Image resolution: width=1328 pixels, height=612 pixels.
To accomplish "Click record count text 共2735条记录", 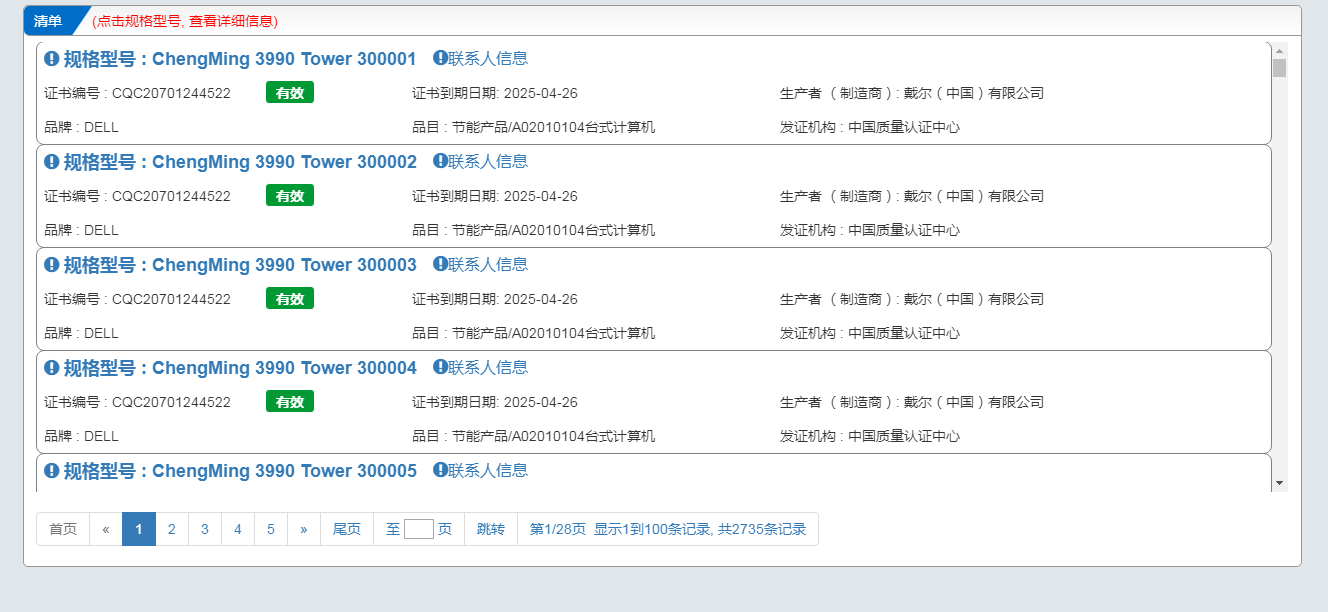I will pyautogui.click(x=762, y=529).
